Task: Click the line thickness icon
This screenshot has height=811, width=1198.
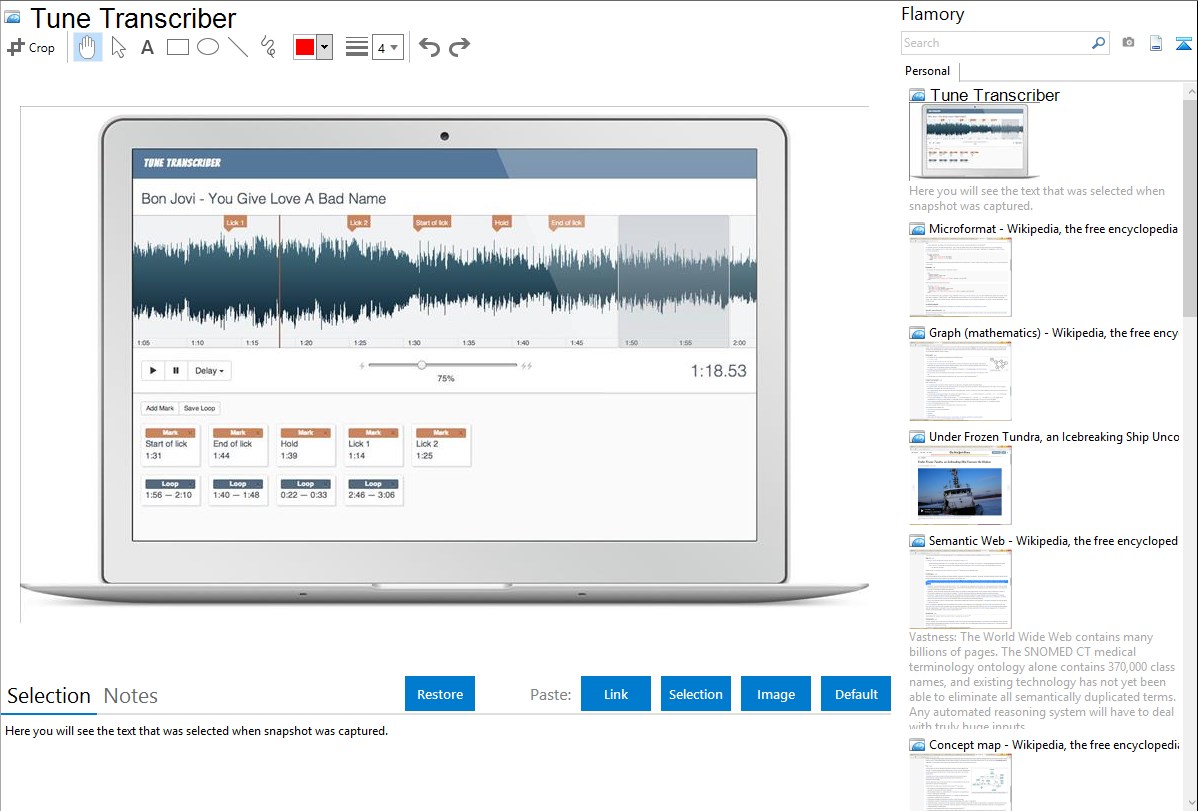Action: click(x=356, y=47)
